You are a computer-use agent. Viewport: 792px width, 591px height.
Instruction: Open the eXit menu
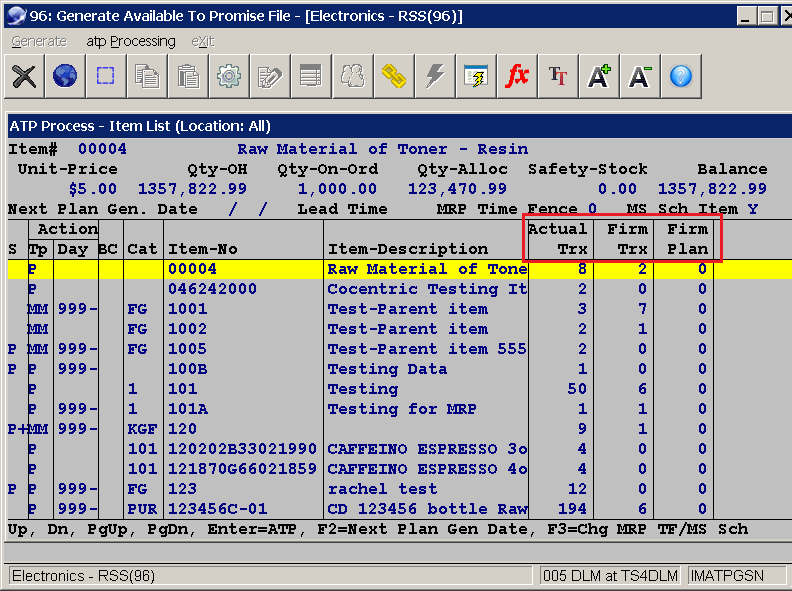coord(203,41)
